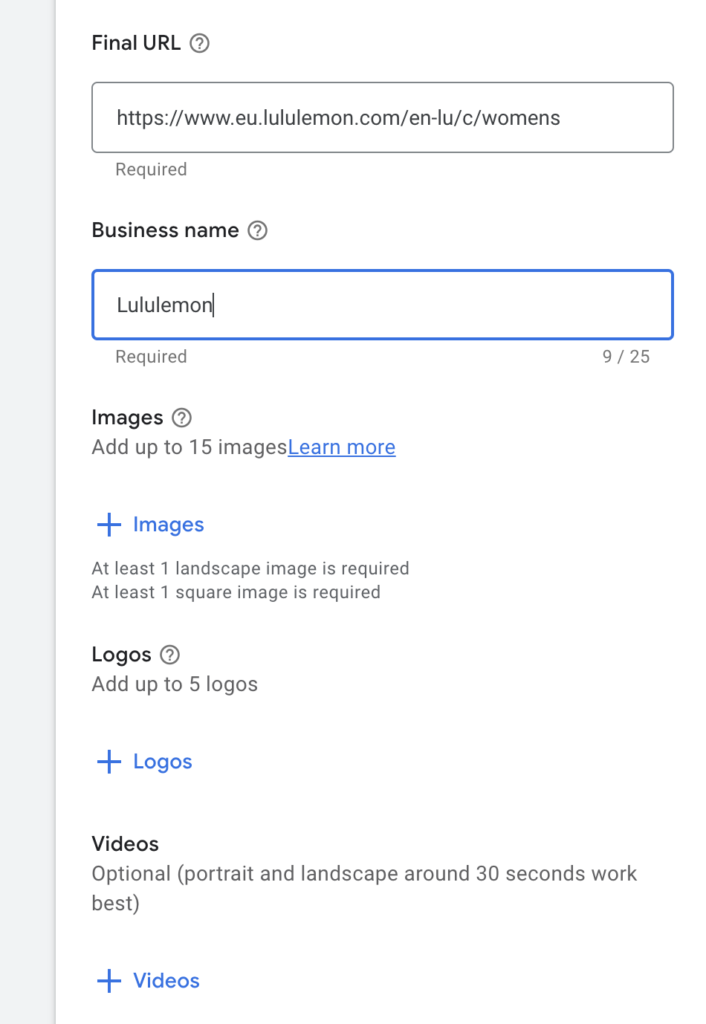706x1024 pixels.
Task: Select 'At least 1 square image is required'
Action: [x=236, y=592]
